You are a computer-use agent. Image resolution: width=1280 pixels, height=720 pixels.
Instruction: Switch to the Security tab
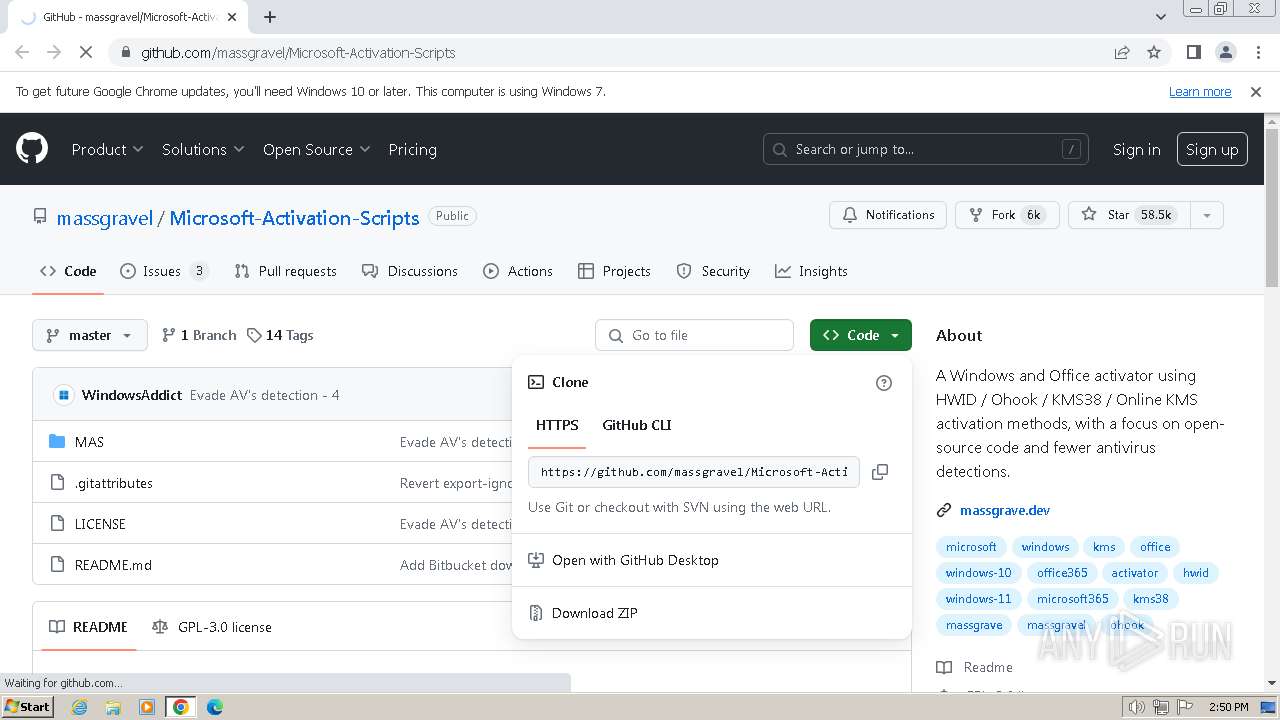pyautogui.click(x=713, y=271)
